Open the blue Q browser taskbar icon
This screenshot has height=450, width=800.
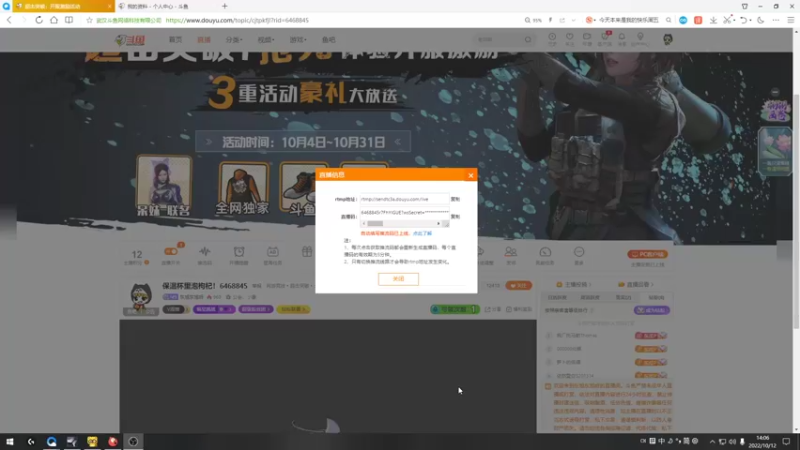(x=52, y=442)
